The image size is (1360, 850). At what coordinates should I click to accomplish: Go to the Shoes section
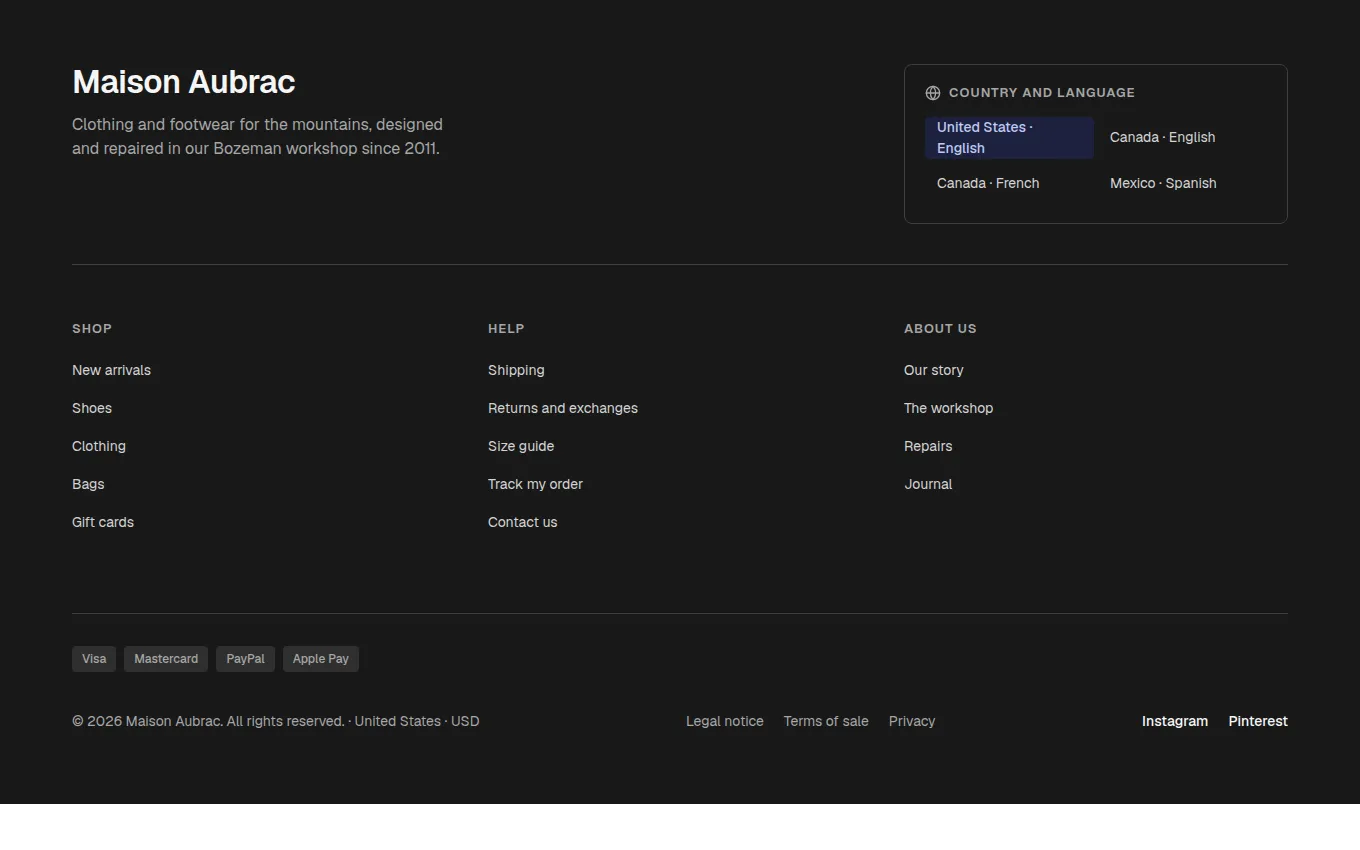pos(92,408)
